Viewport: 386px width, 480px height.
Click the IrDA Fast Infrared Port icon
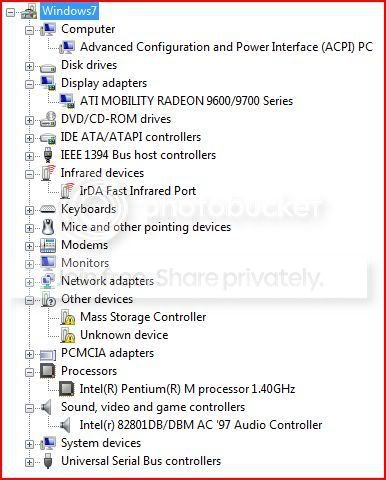coord(67,191)
